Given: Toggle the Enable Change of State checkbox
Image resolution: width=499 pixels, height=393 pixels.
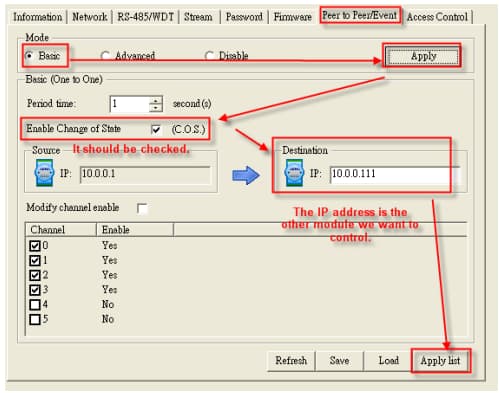Looking at the screenshot, I should [x=156, y=129].
